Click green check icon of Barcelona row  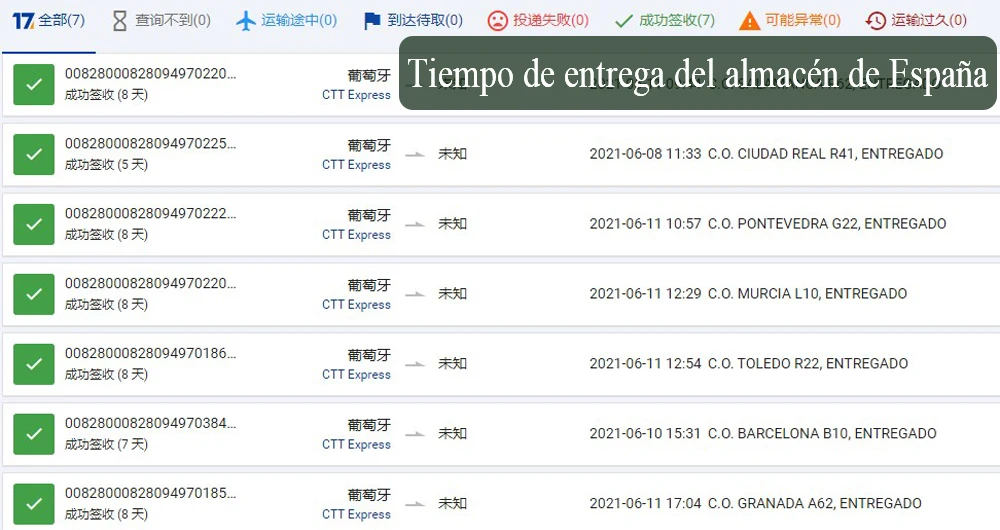pos(34,434)
